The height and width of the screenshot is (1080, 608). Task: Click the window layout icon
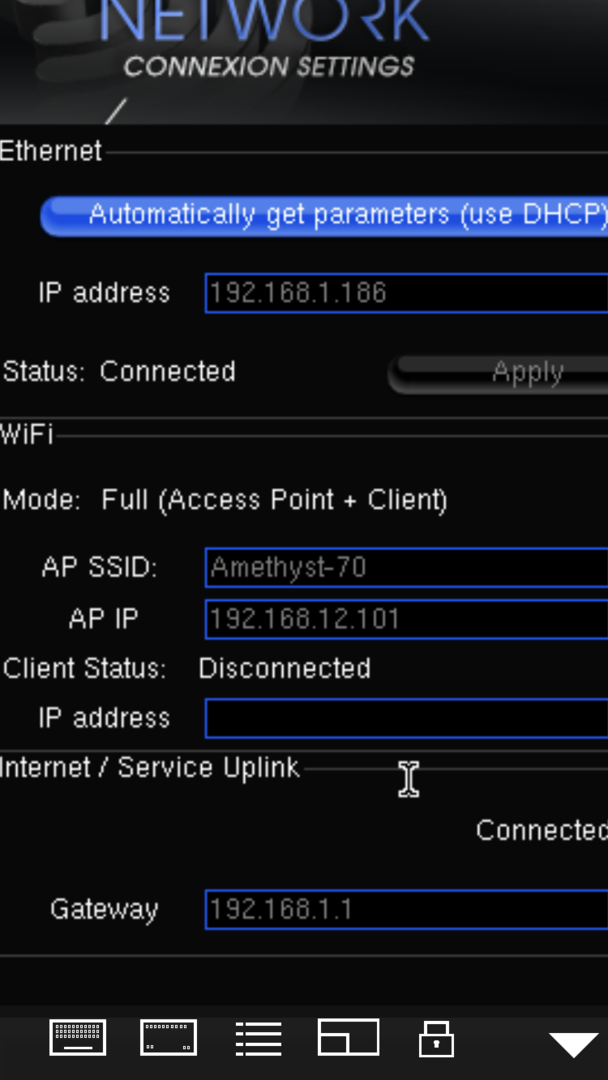[x=348, y=1037]
